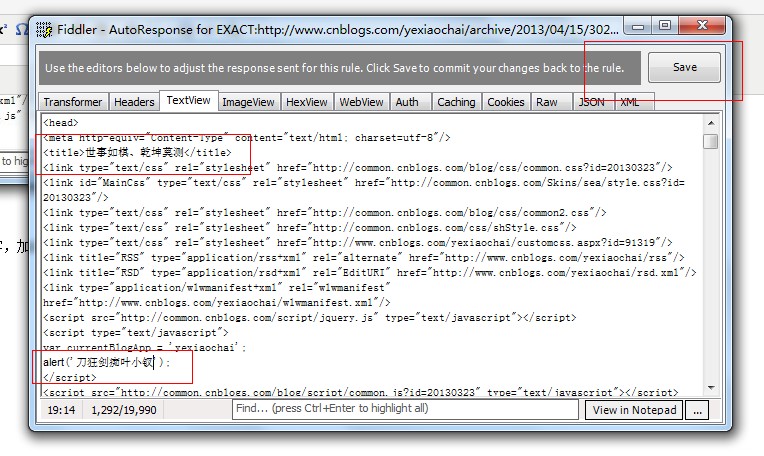The height and width of the screenshot is (456, 764).
Task: Open the WebView tab
Action: [x=361, y=102]
